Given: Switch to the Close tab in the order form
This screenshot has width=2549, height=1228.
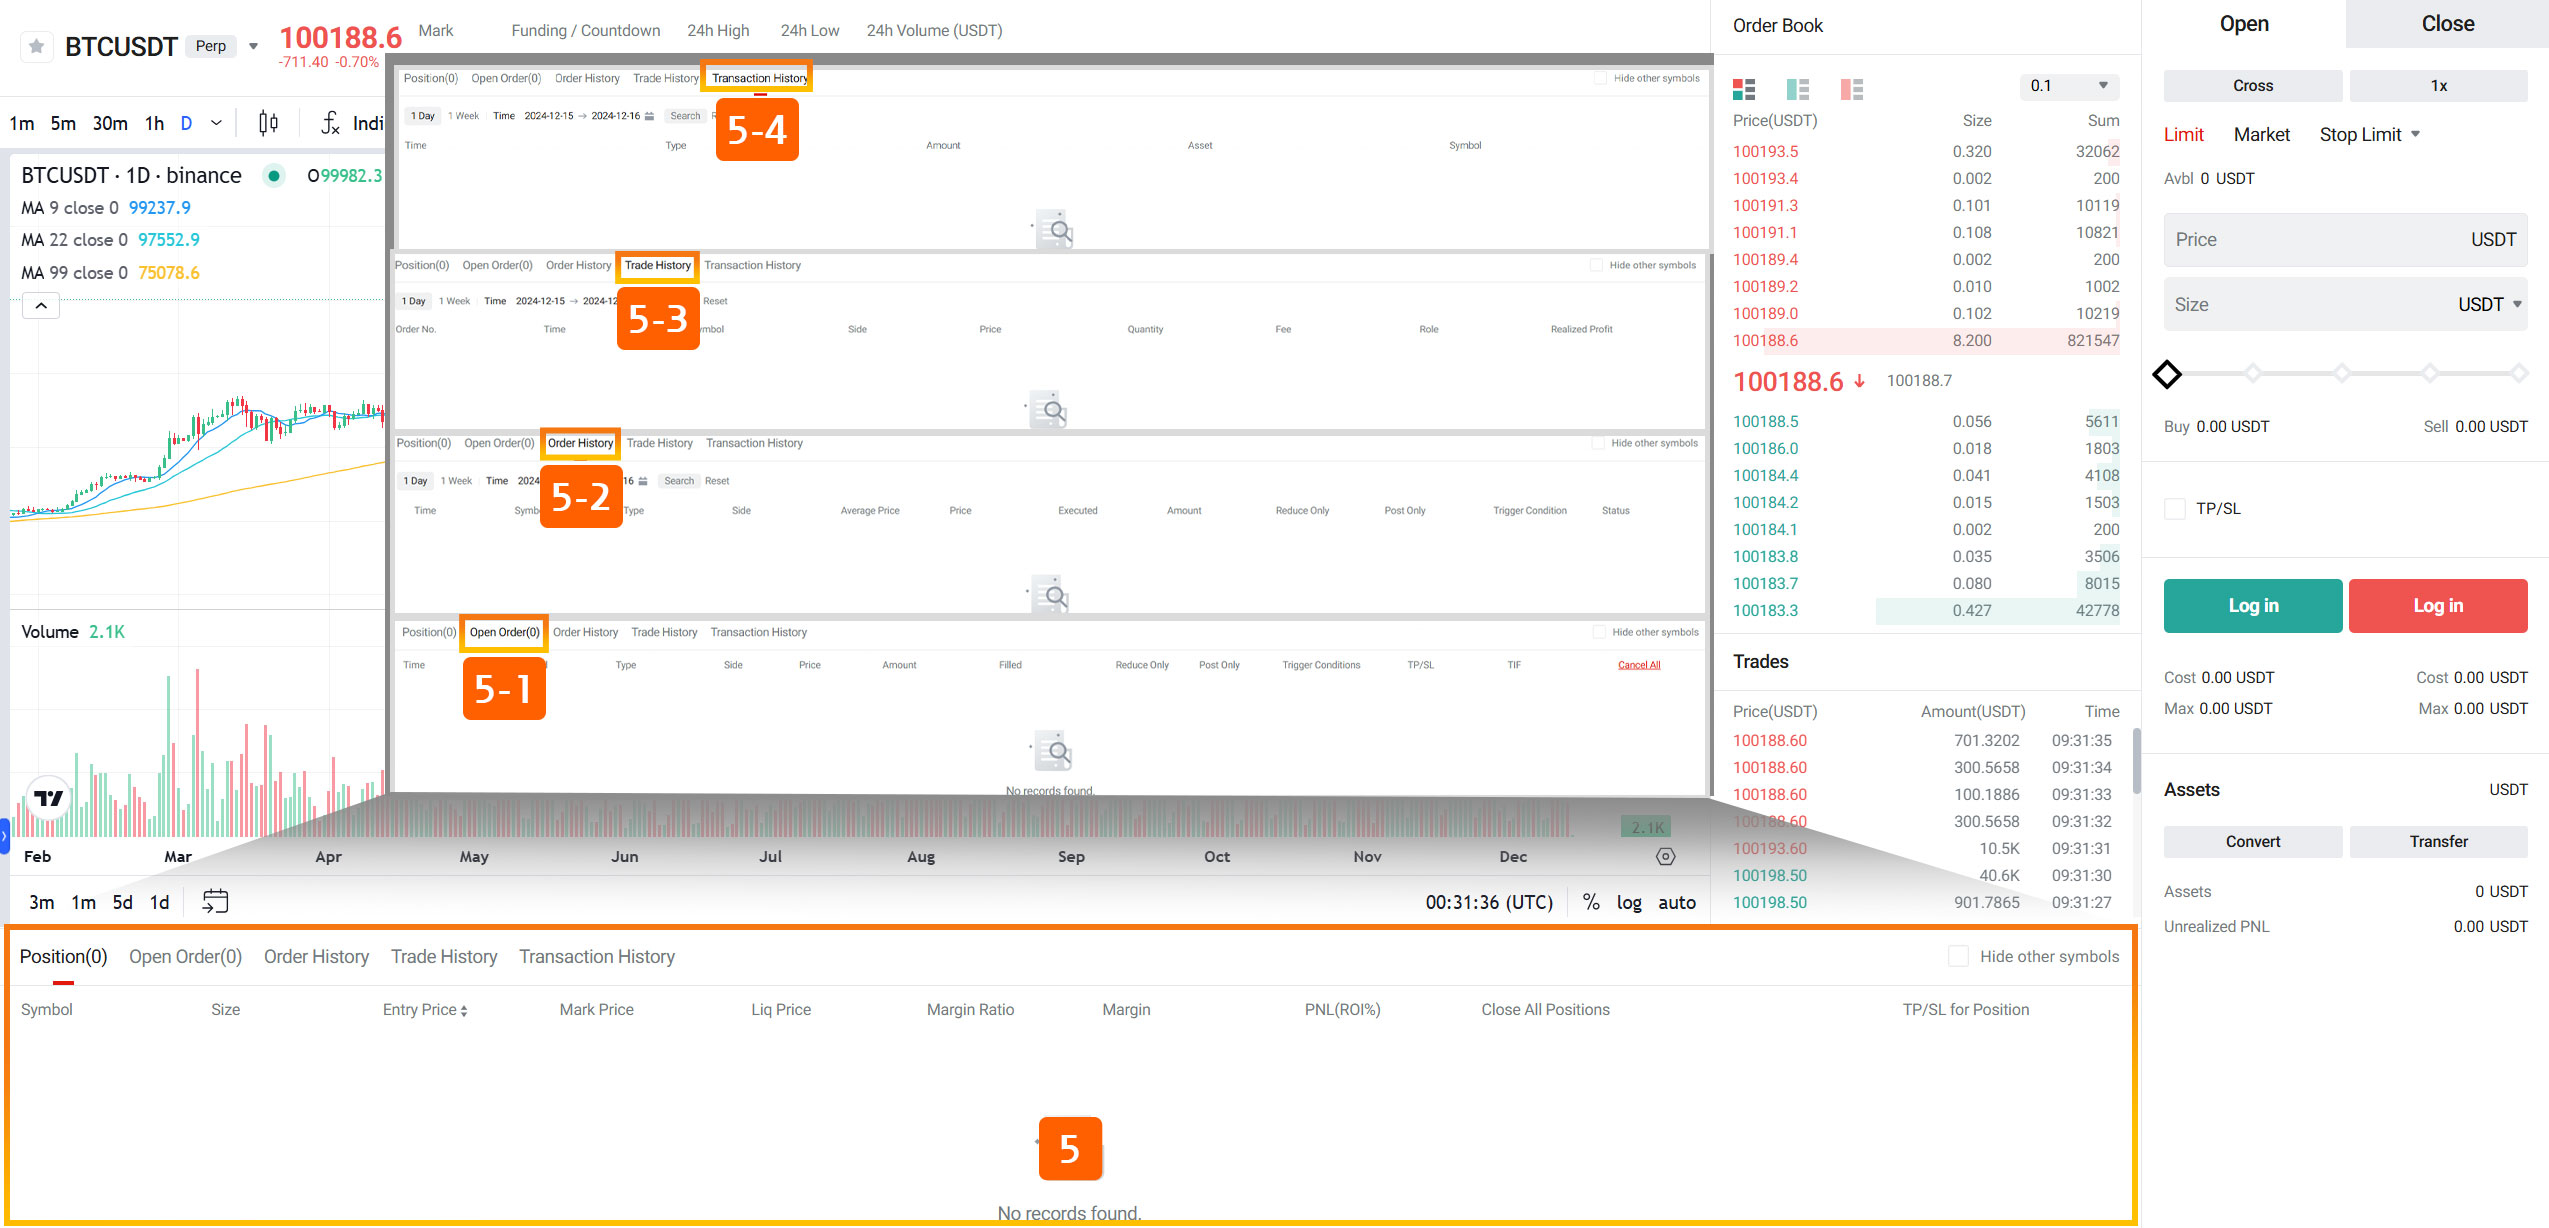Looking at the screenshot, I should point(2447,24).
